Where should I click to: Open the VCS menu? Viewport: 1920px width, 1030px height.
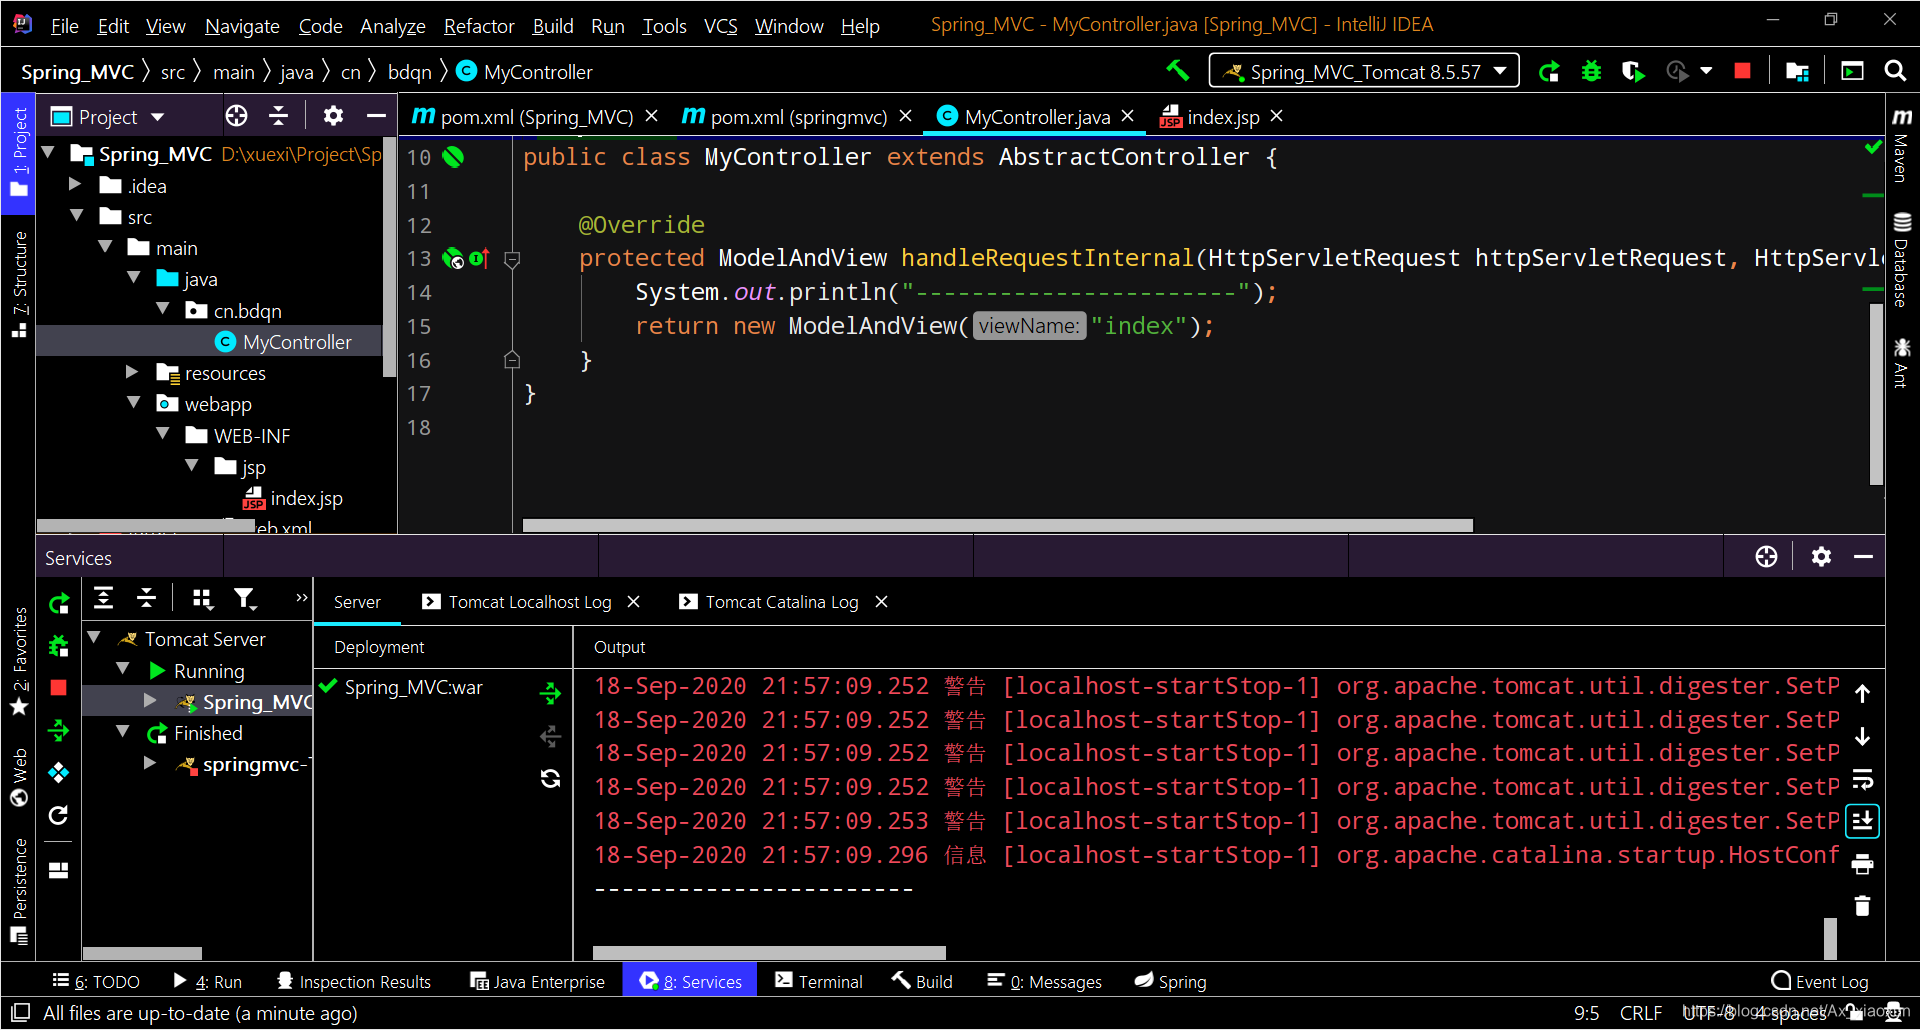[720, 26]
